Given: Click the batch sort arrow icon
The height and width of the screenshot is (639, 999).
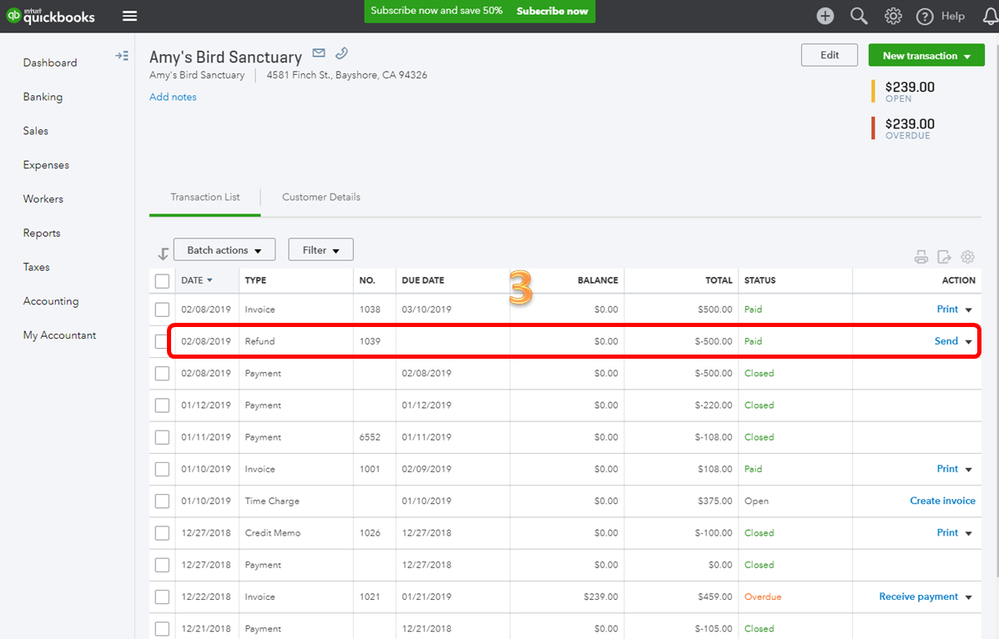Looking at the screenshot, I should (x=162, y=254).
